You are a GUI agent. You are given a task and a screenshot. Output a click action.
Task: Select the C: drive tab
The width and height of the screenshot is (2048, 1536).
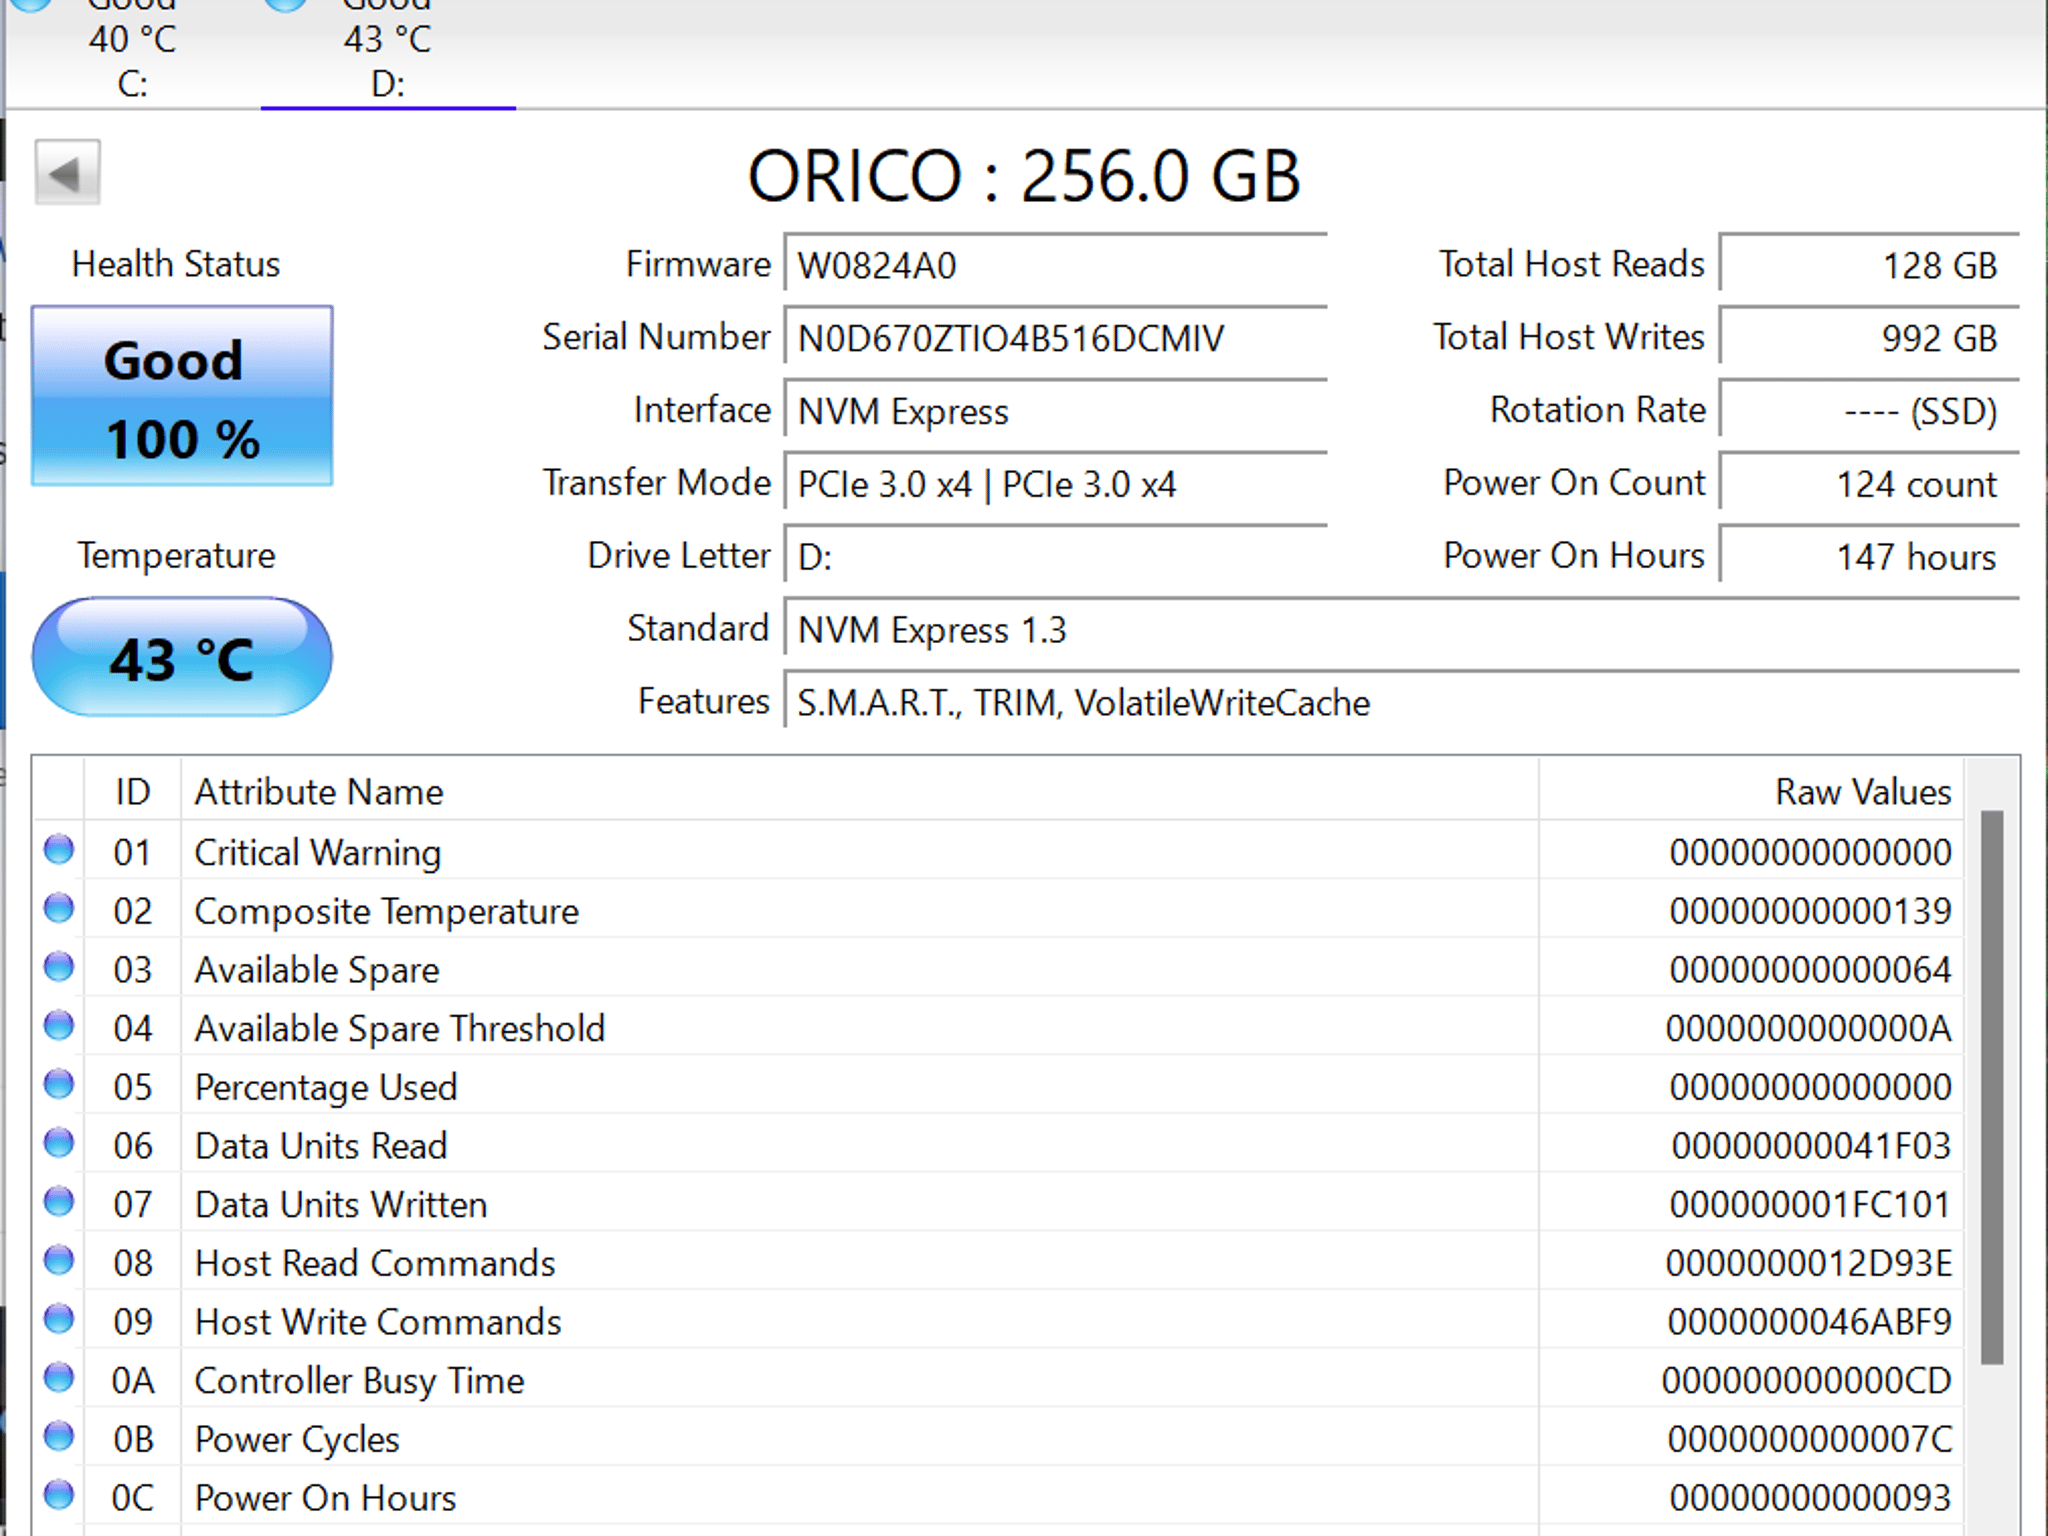[x=132, y=50]
